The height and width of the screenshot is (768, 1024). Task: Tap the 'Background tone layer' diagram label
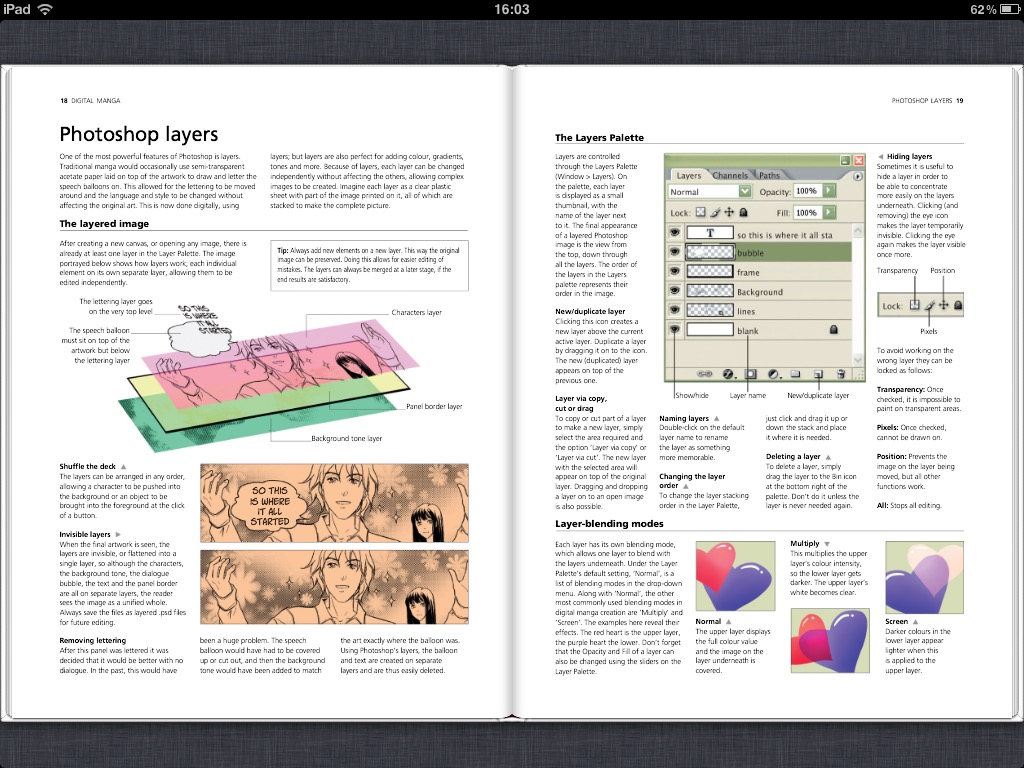pos(347,438)
